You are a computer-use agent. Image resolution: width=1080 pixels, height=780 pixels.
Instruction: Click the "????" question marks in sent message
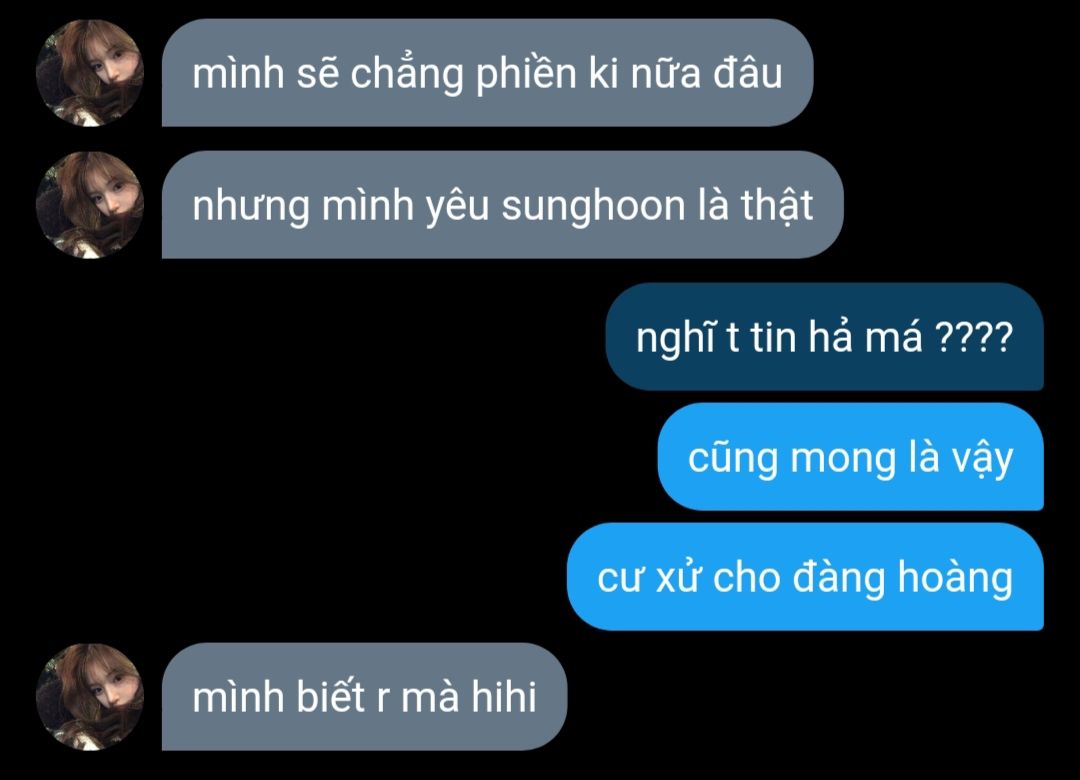click(x=973, y=337)
